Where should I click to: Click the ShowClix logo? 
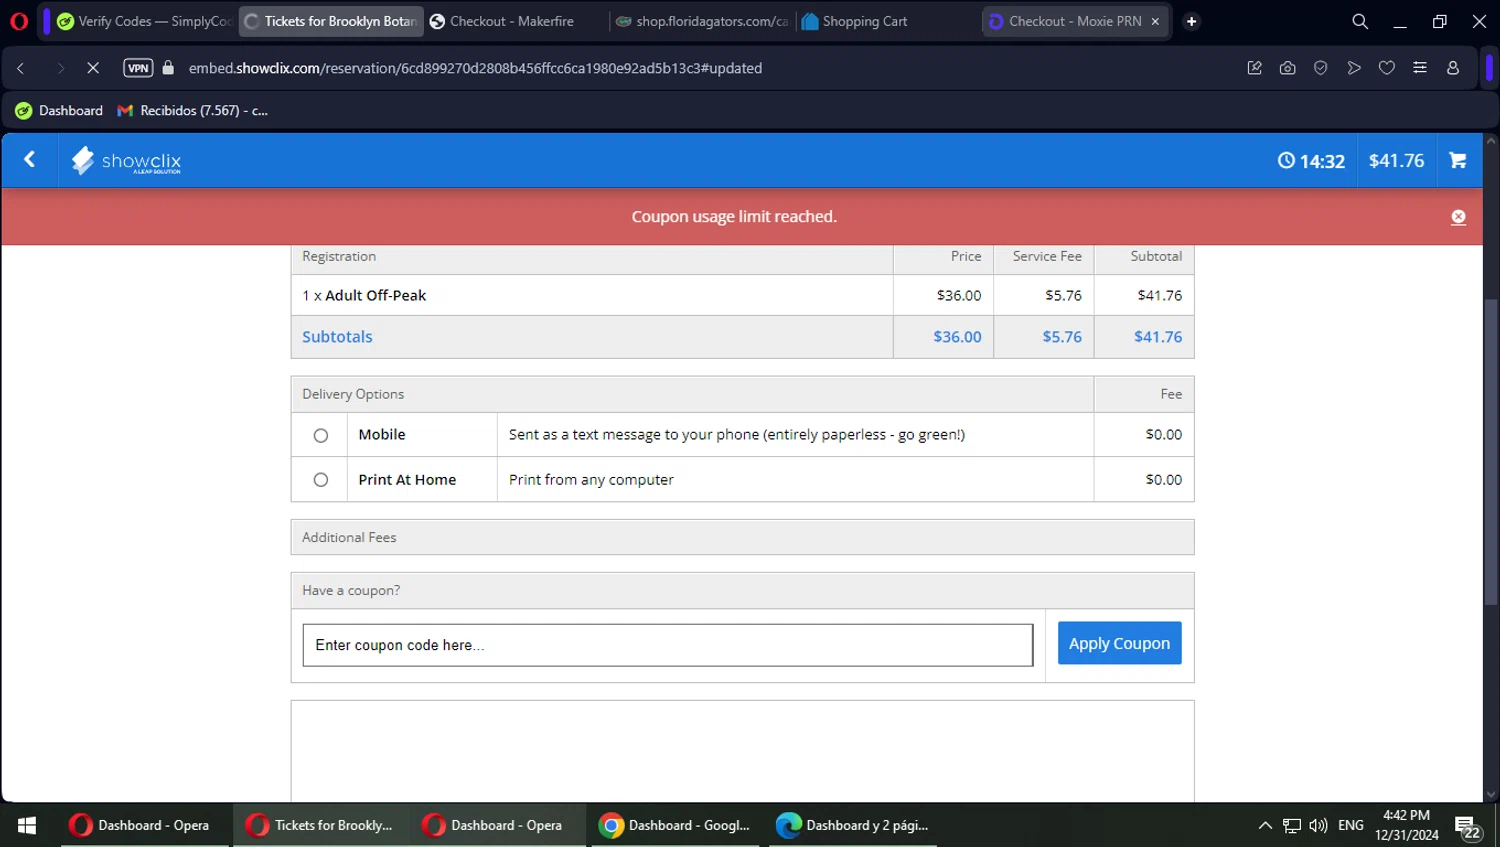point(127,161)
